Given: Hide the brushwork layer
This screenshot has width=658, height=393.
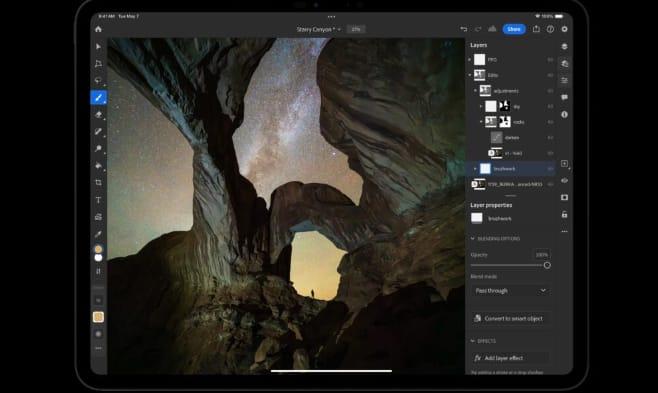Looking at the screenshot, I should [550, 169].
